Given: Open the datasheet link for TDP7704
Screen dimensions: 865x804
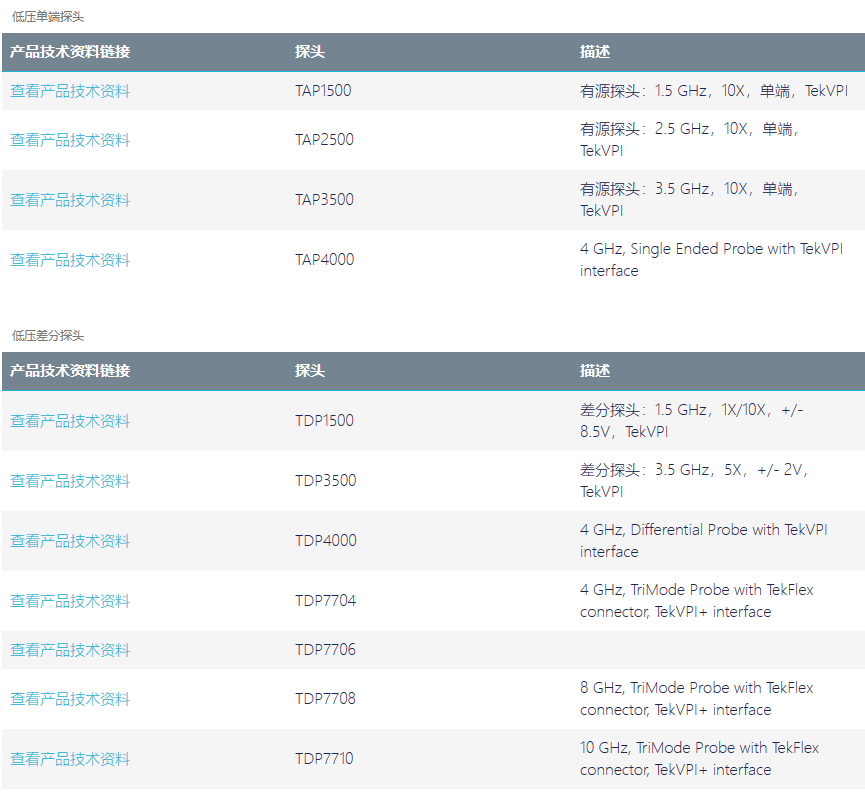Looking at the screenshot, I should [x=70, y=601].
